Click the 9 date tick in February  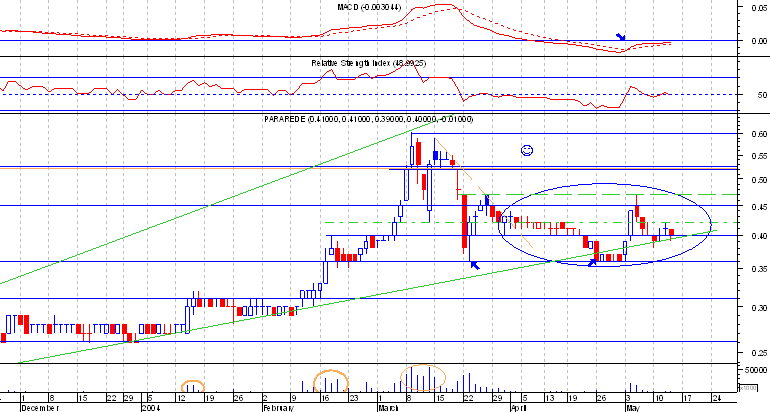click(294, 398)
